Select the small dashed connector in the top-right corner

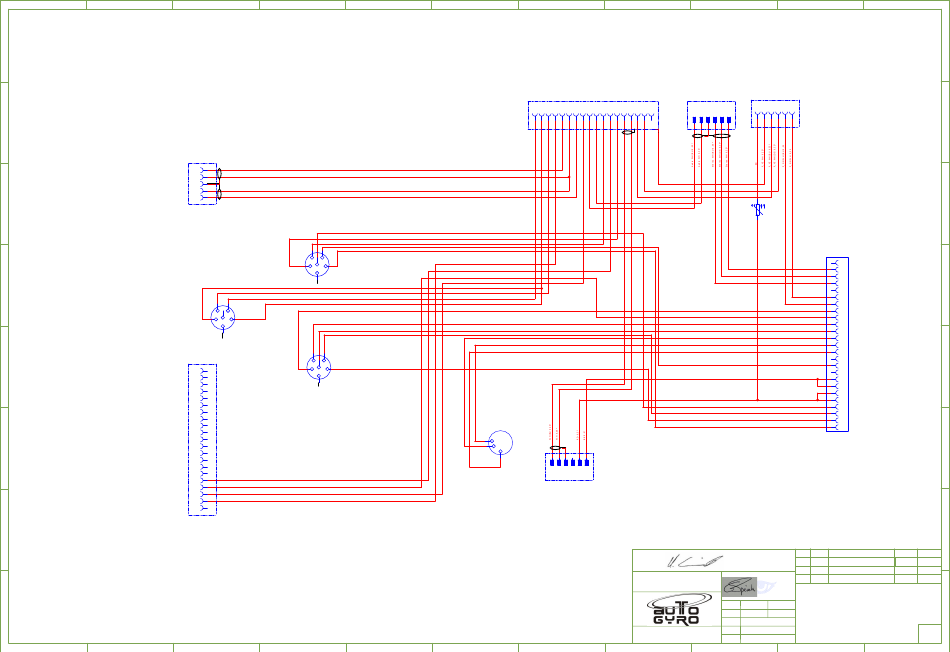coord(776,114)
